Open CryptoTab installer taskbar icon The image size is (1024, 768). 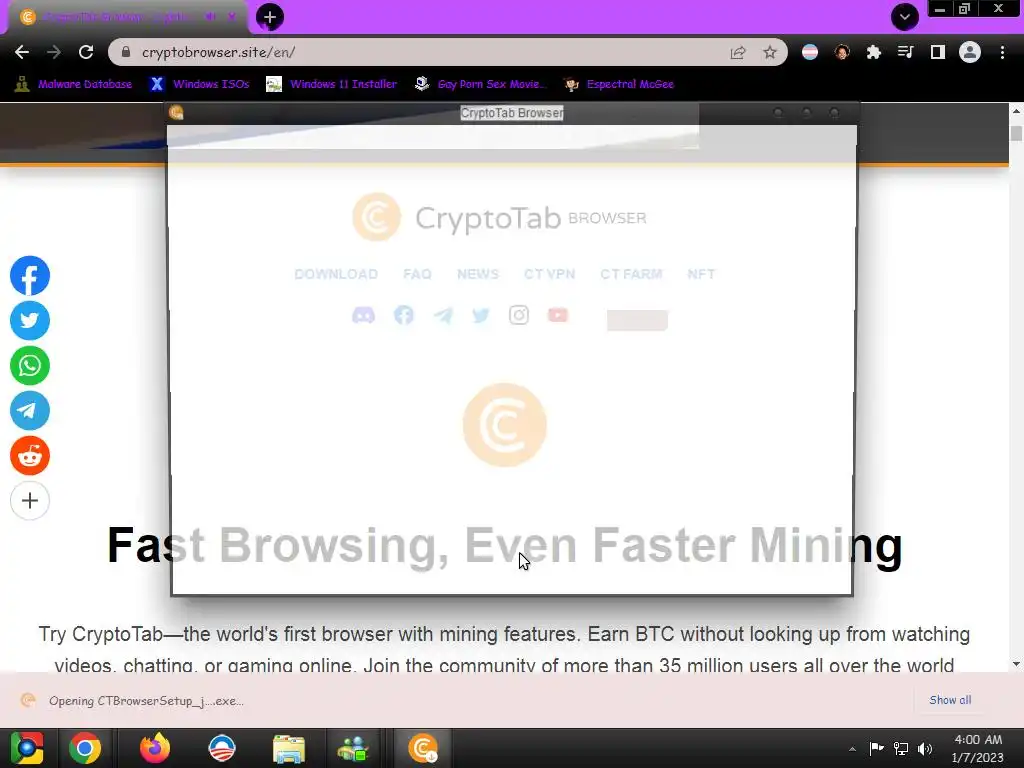(423, 748)
